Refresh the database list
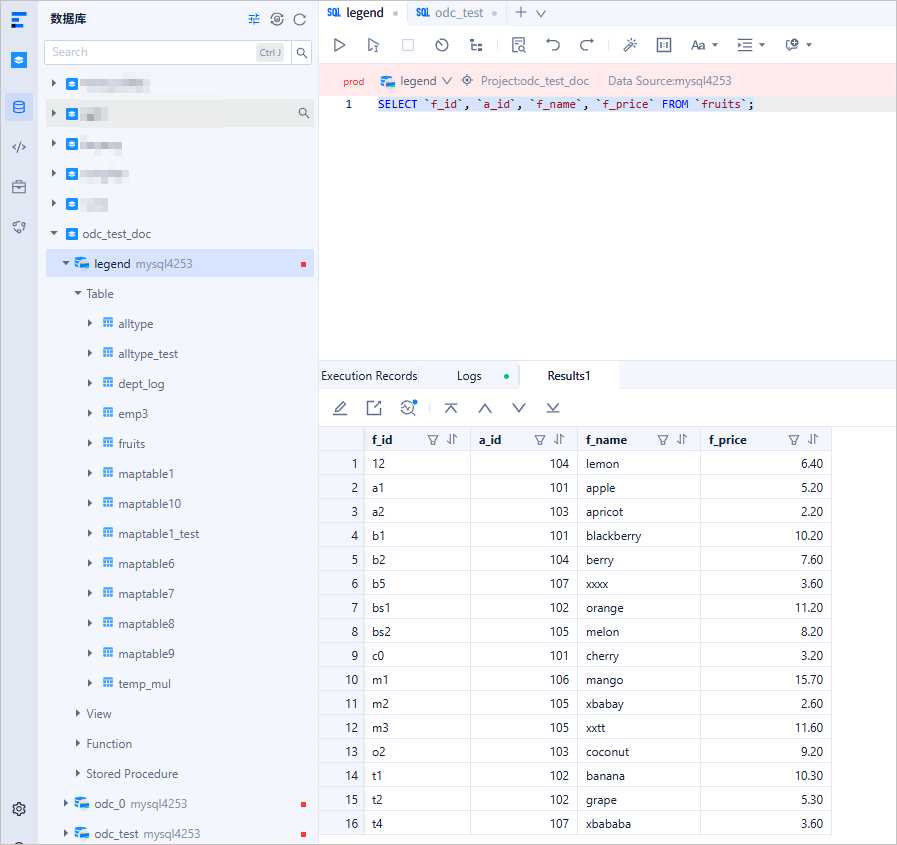Screen dimensions: 897x845 click(300, 19)
